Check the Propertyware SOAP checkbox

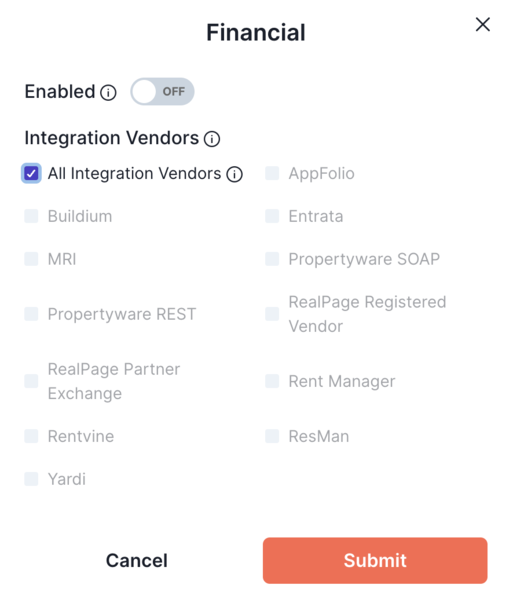click(272, 259)
